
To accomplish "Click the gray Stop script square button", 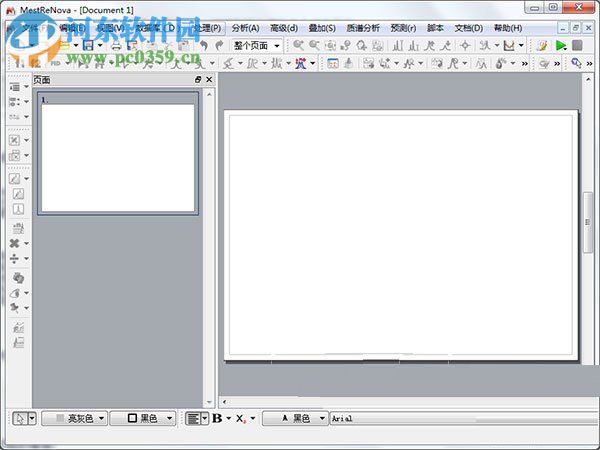I will [x=577, y=46].
